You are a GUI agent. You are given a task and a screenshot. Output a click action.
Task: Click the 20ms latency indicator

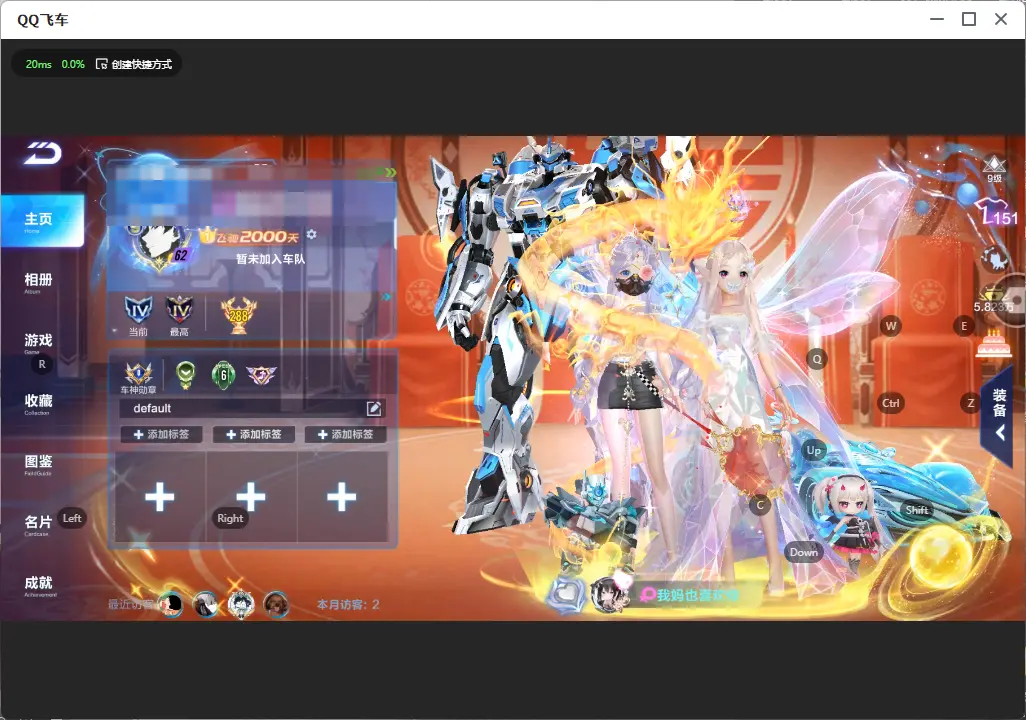[x=39, y=64]
